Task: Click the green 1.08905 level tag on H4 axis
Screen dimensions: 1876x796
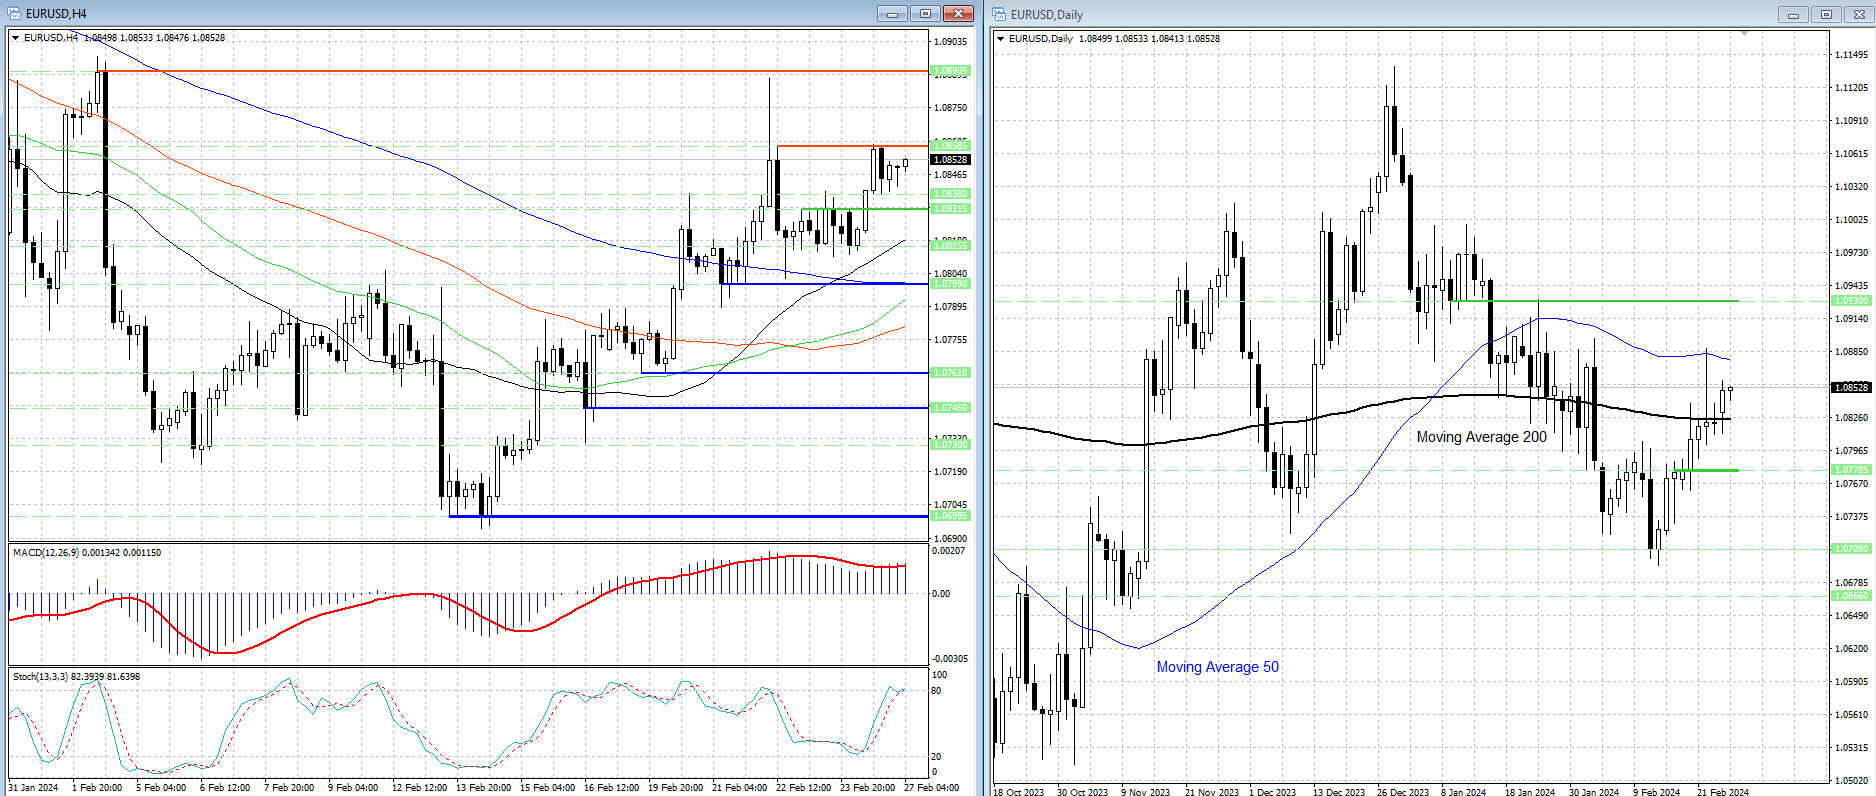Action: coord(950,72)
